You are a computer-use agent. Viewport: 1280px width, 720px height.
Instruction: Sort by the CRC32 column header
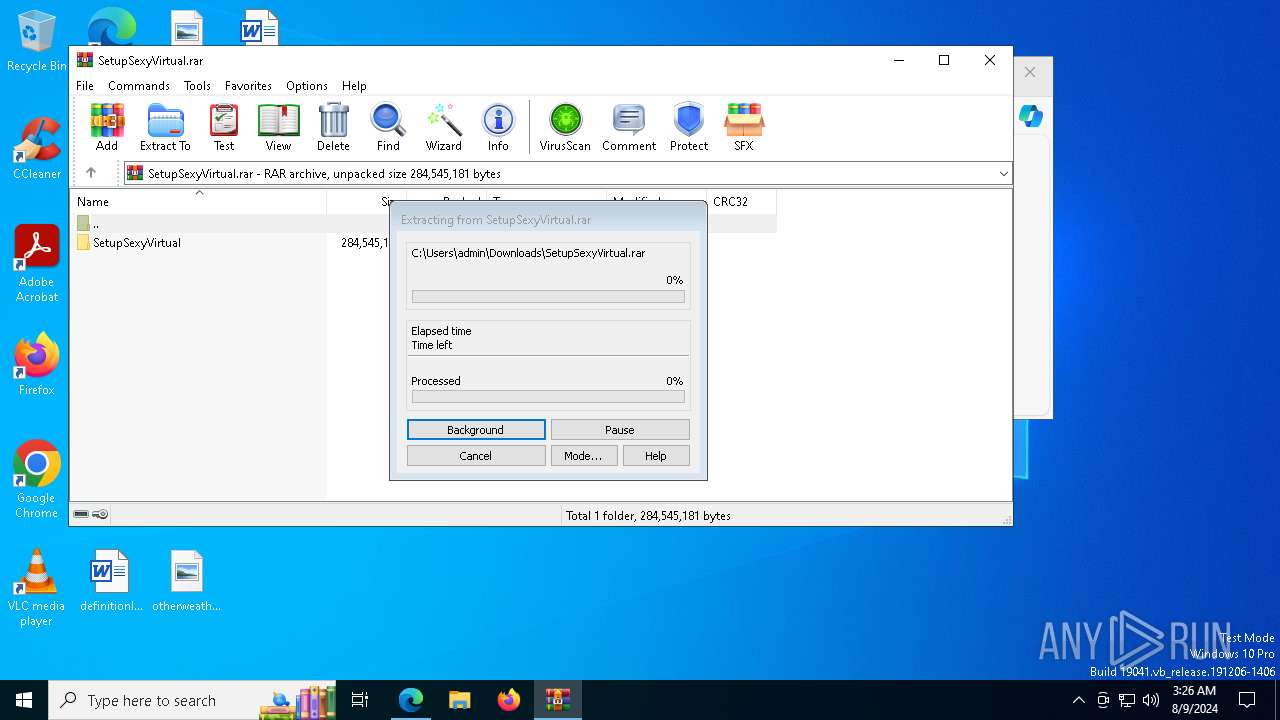[741, 202]
